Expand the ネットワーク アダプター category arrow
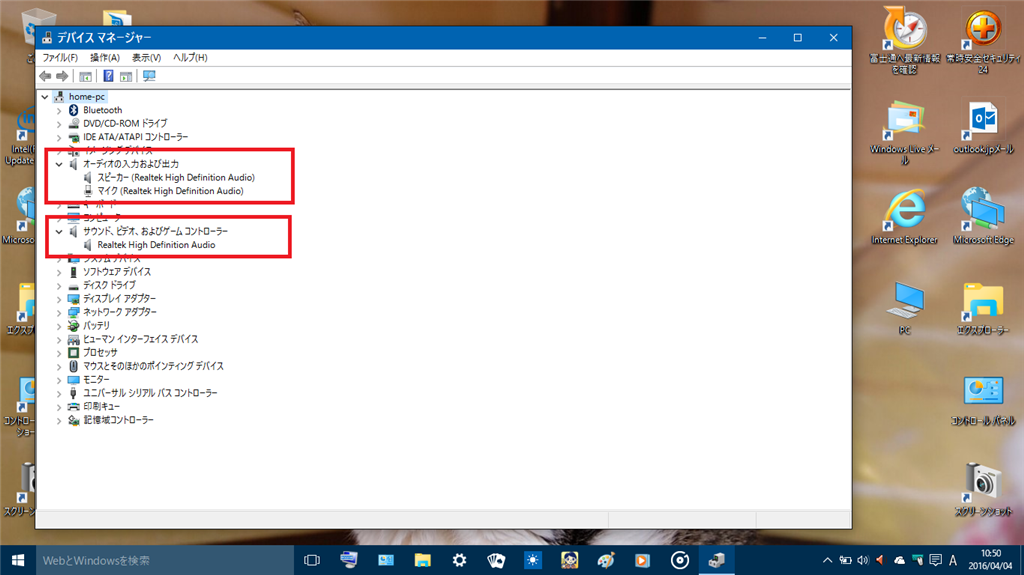Viewport: 1024px width, 575px height. [59, 312]
